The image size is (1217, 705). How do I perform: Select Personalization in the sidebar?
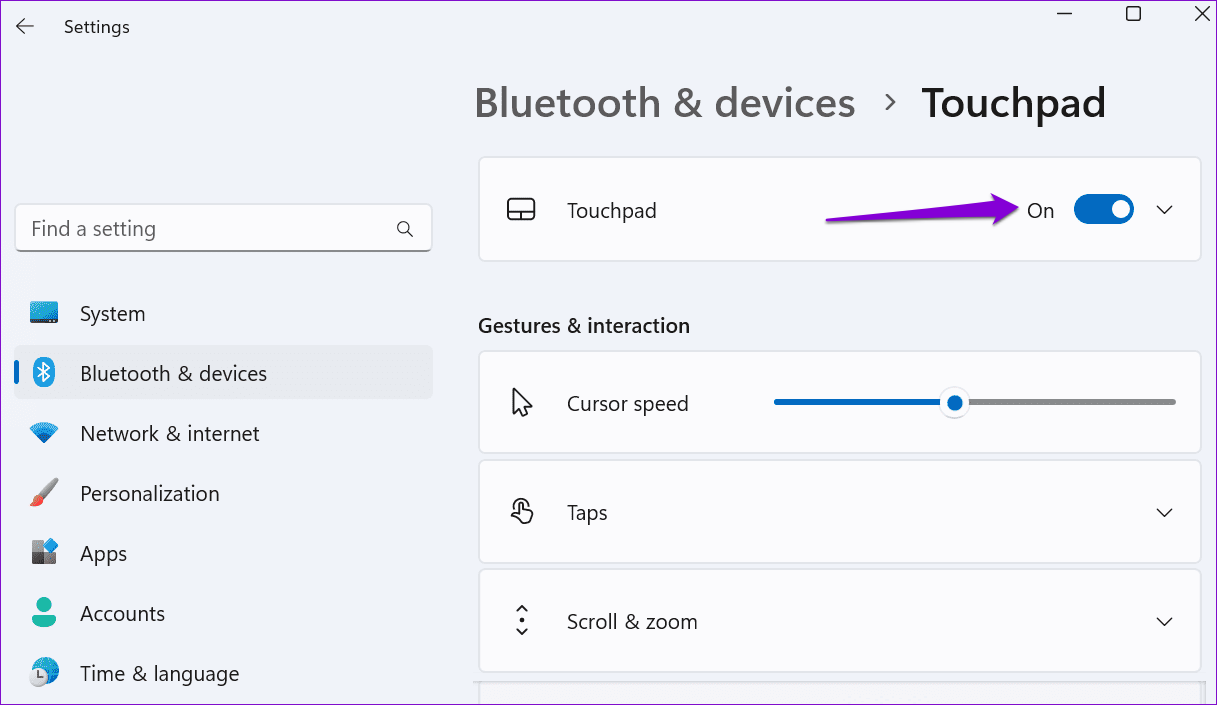pos(149,494)
